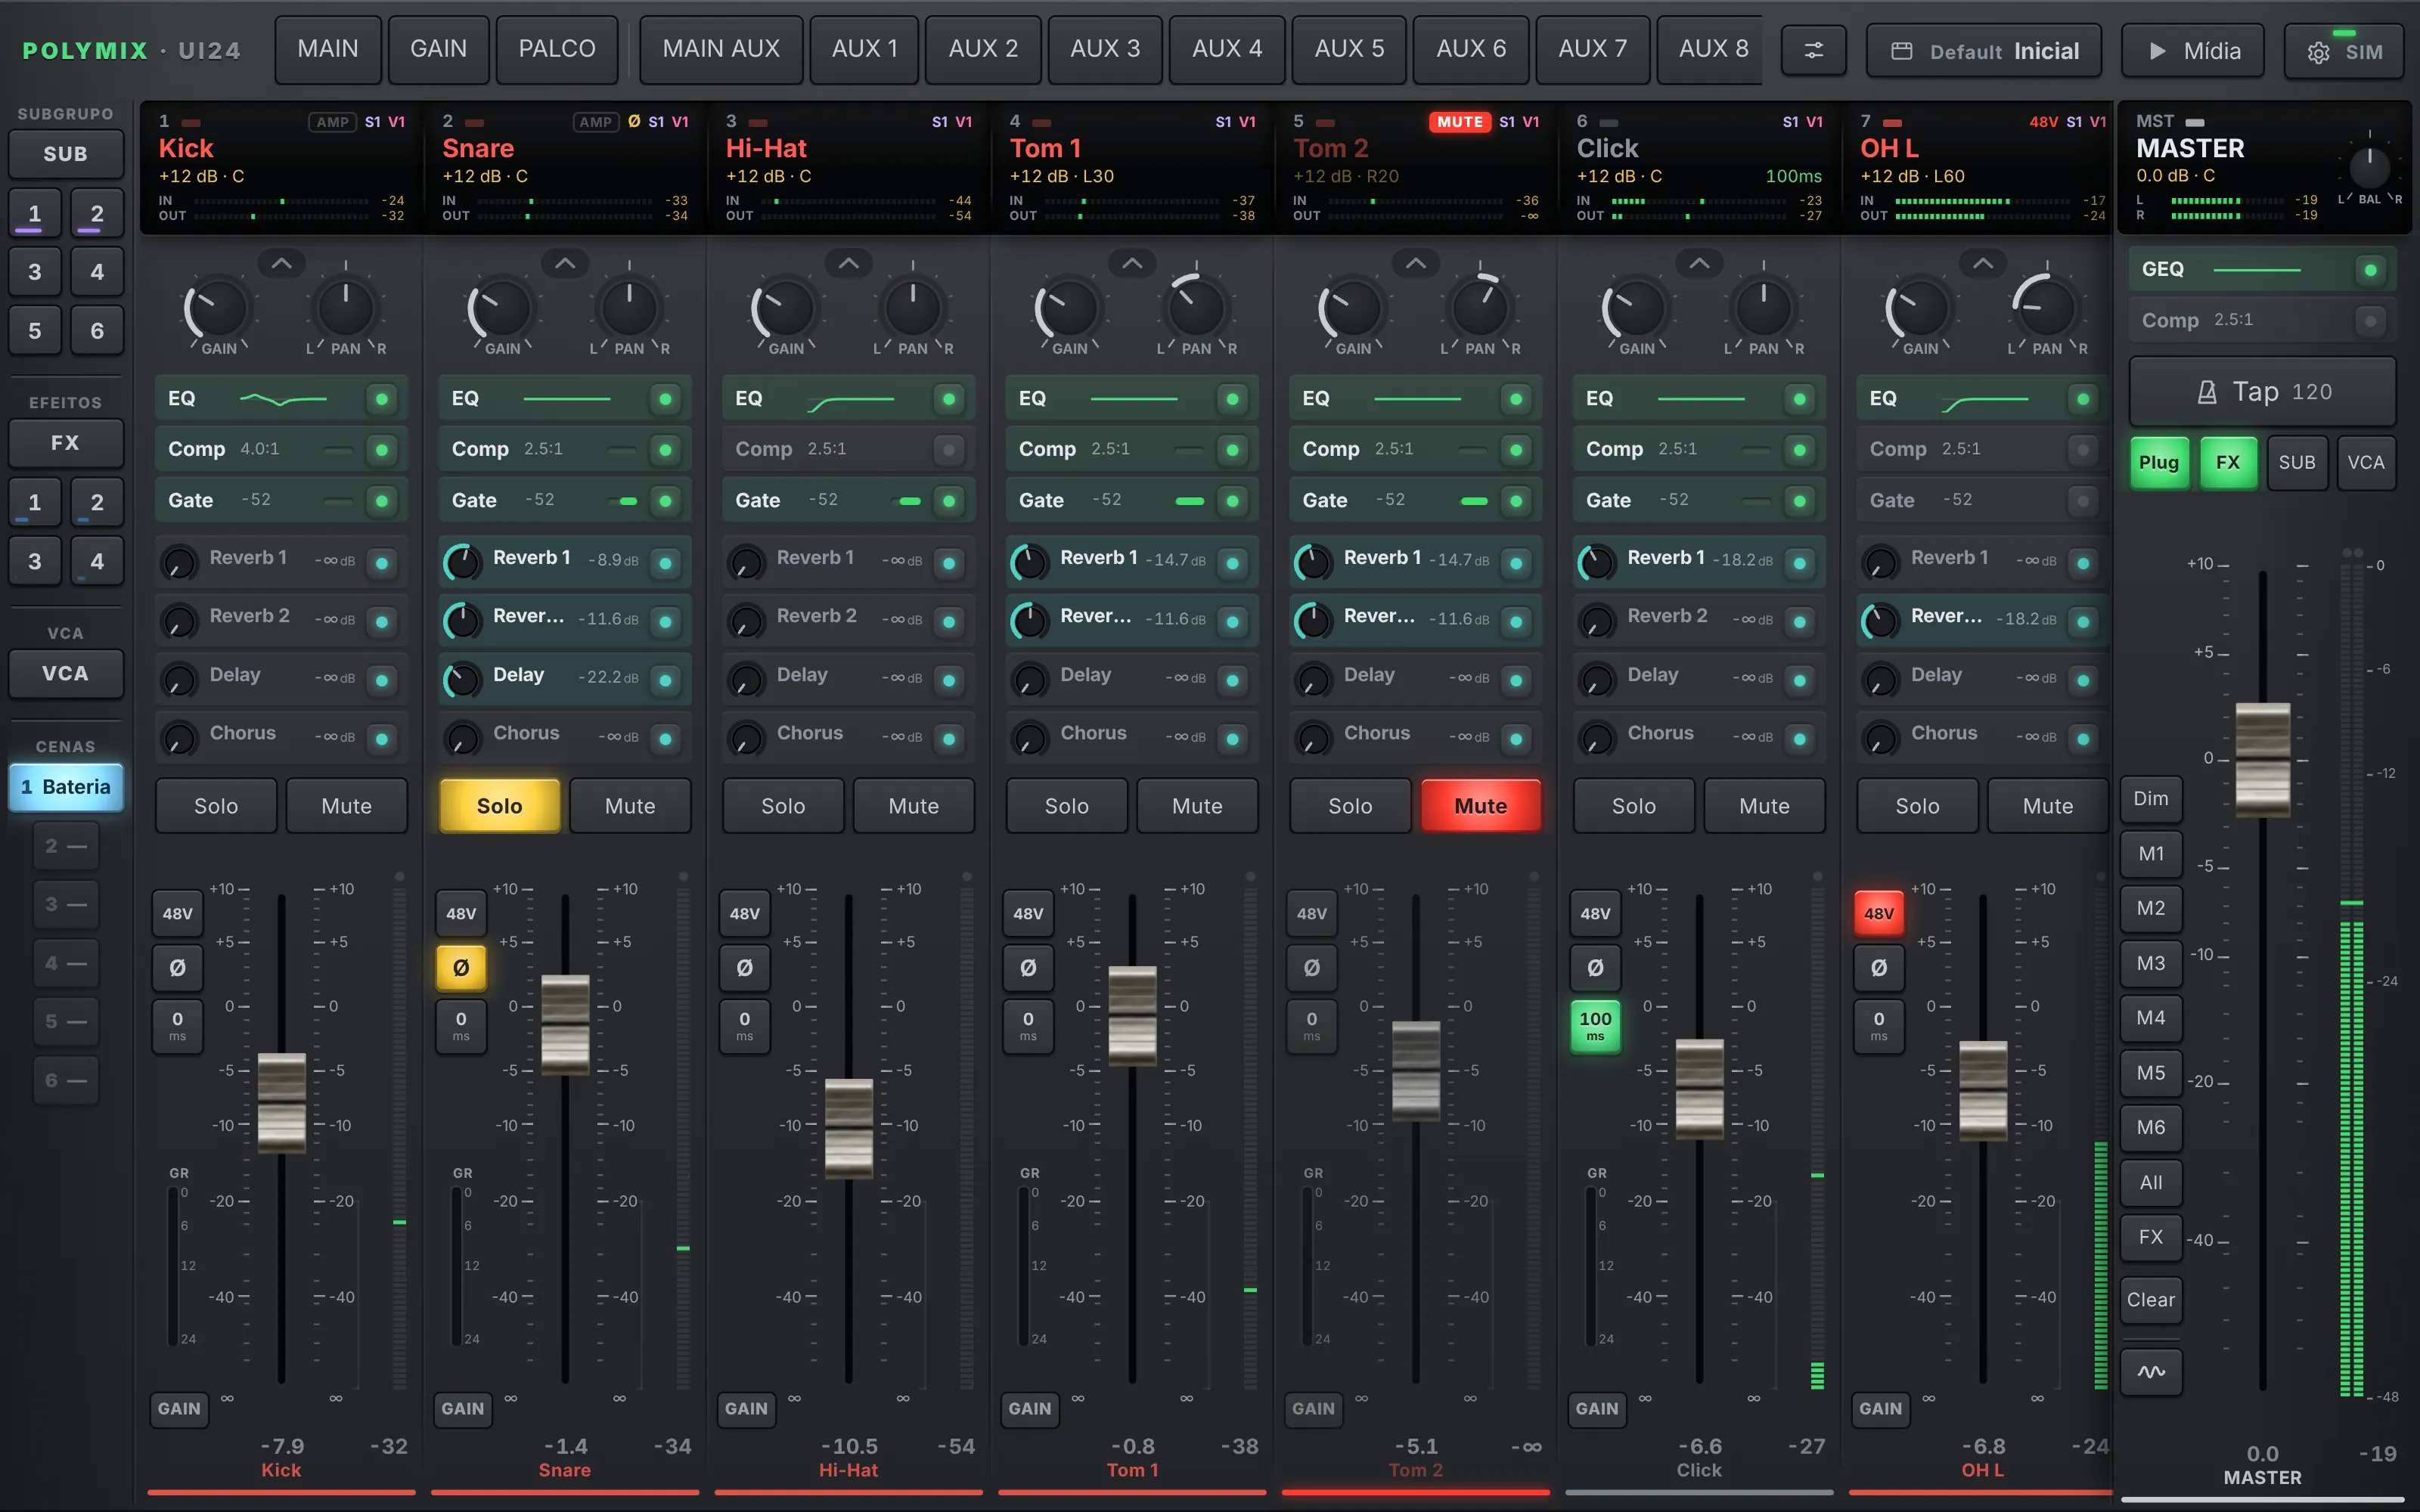Toggle the Kick EQ on/off indicator
This screenshot has width=2420, height=1512.
[x=381, y=399]
